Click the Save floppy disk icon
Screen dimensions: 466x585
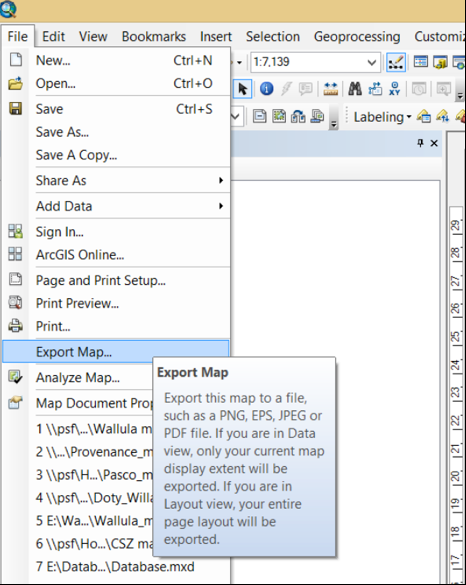coord(15,109)
